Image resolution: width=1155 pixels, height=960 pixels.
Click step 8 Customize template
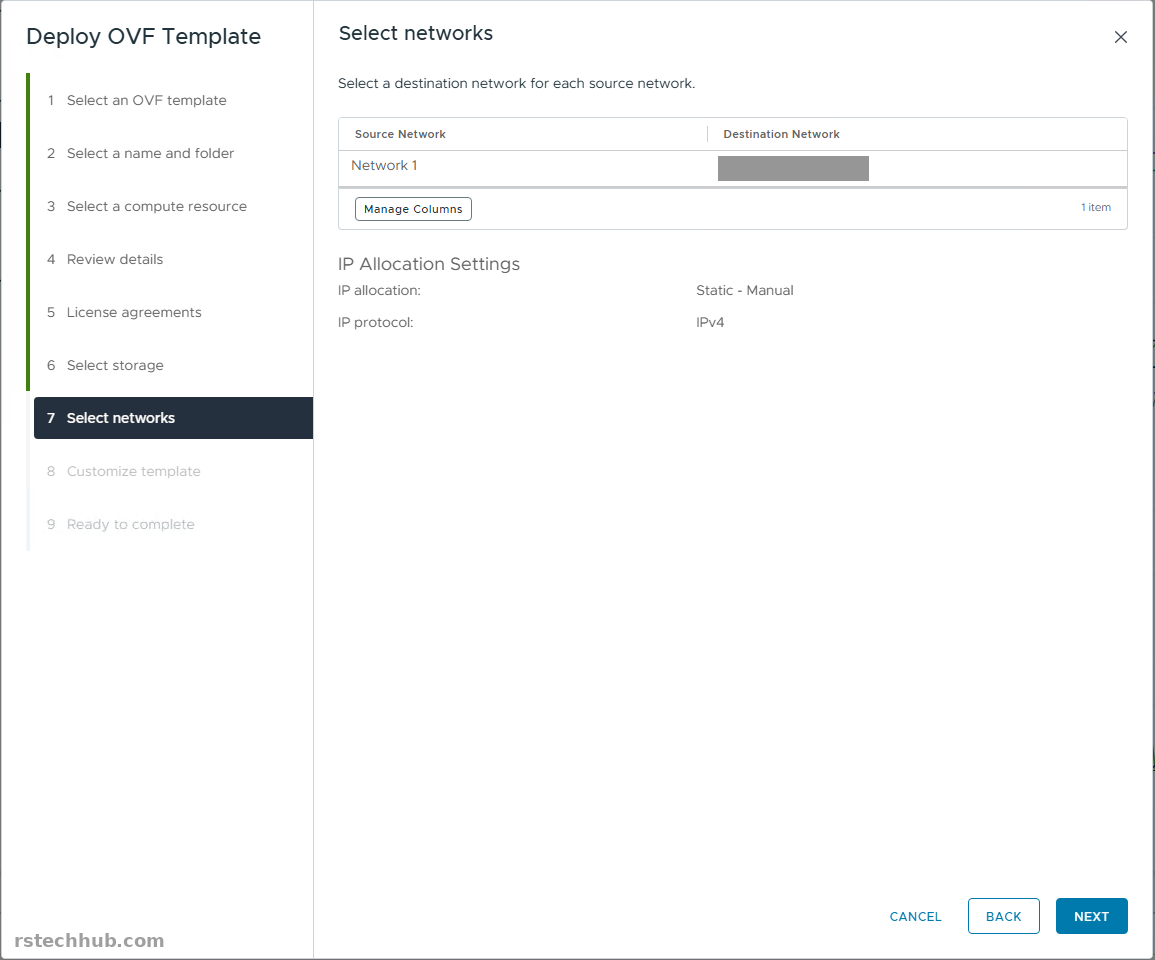point(123,472)
